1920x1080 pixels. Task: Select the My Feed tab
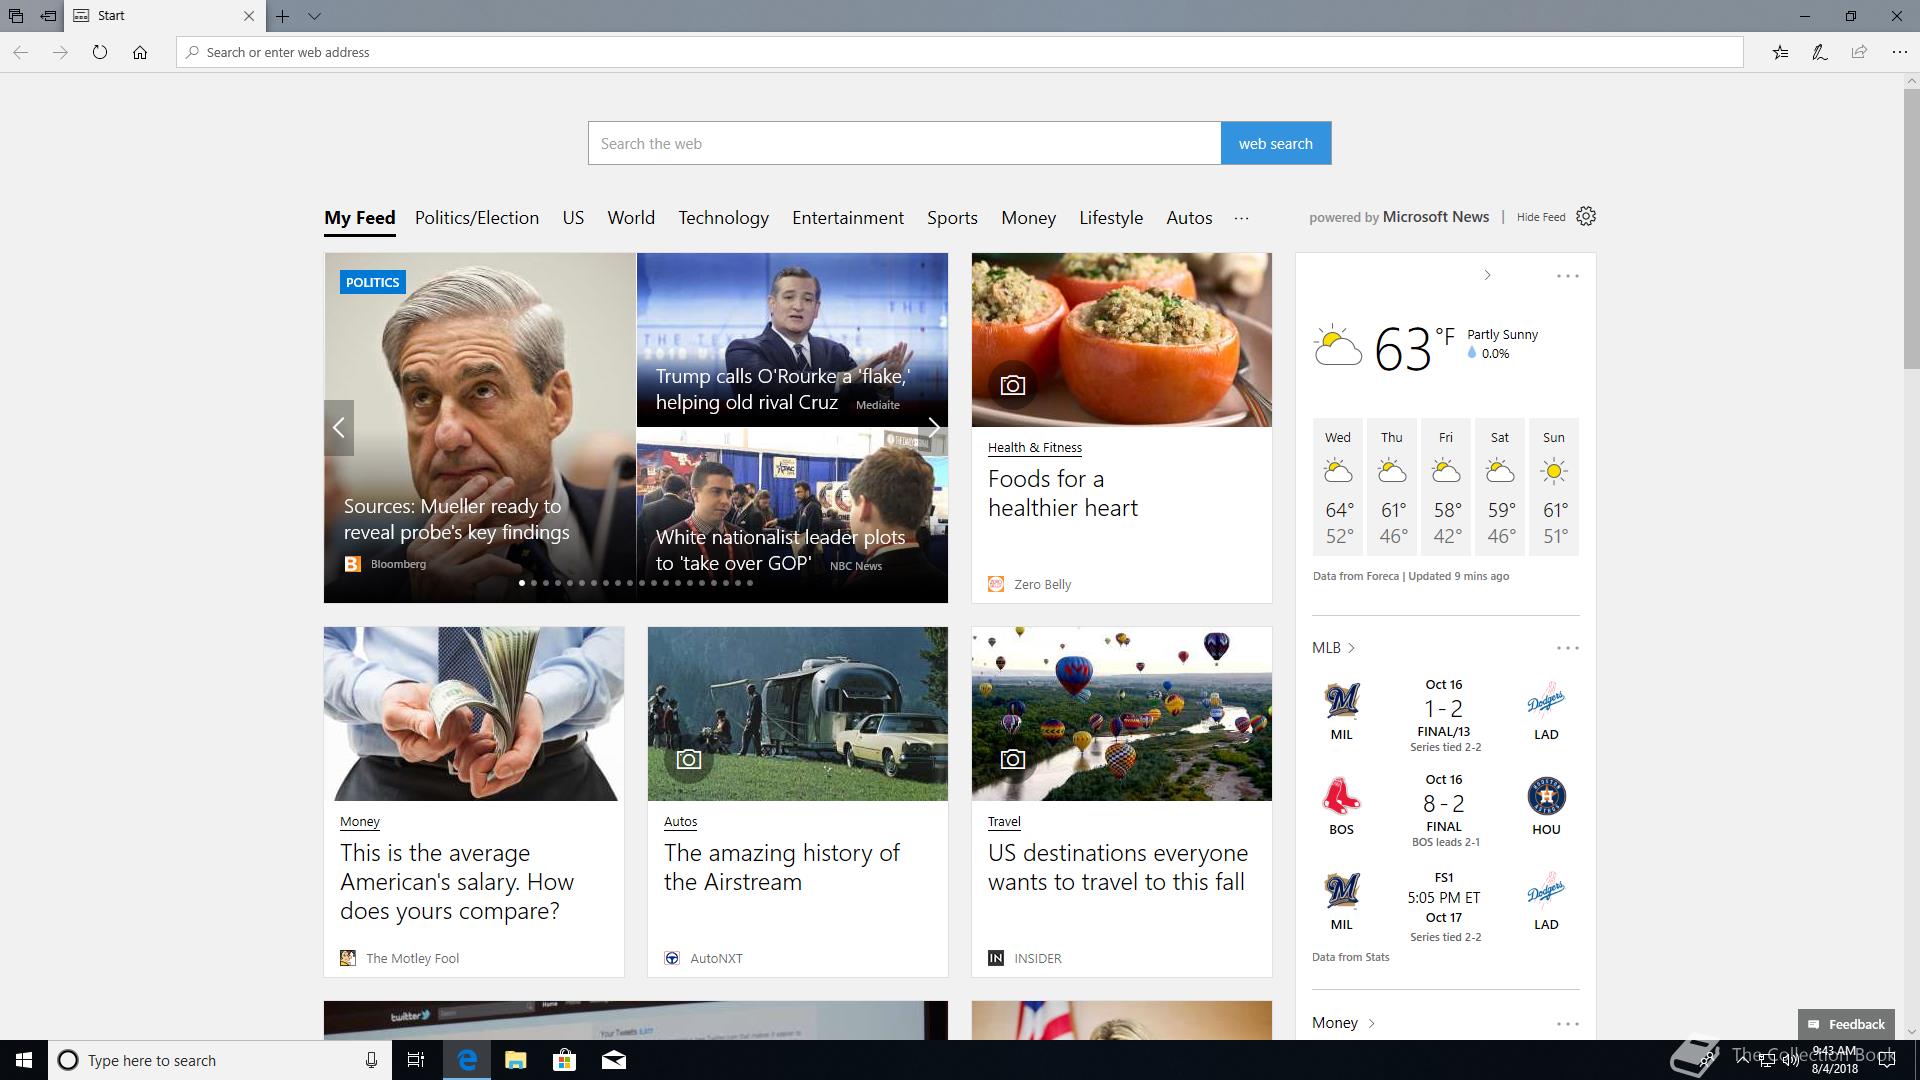click(x=359, y=218)
